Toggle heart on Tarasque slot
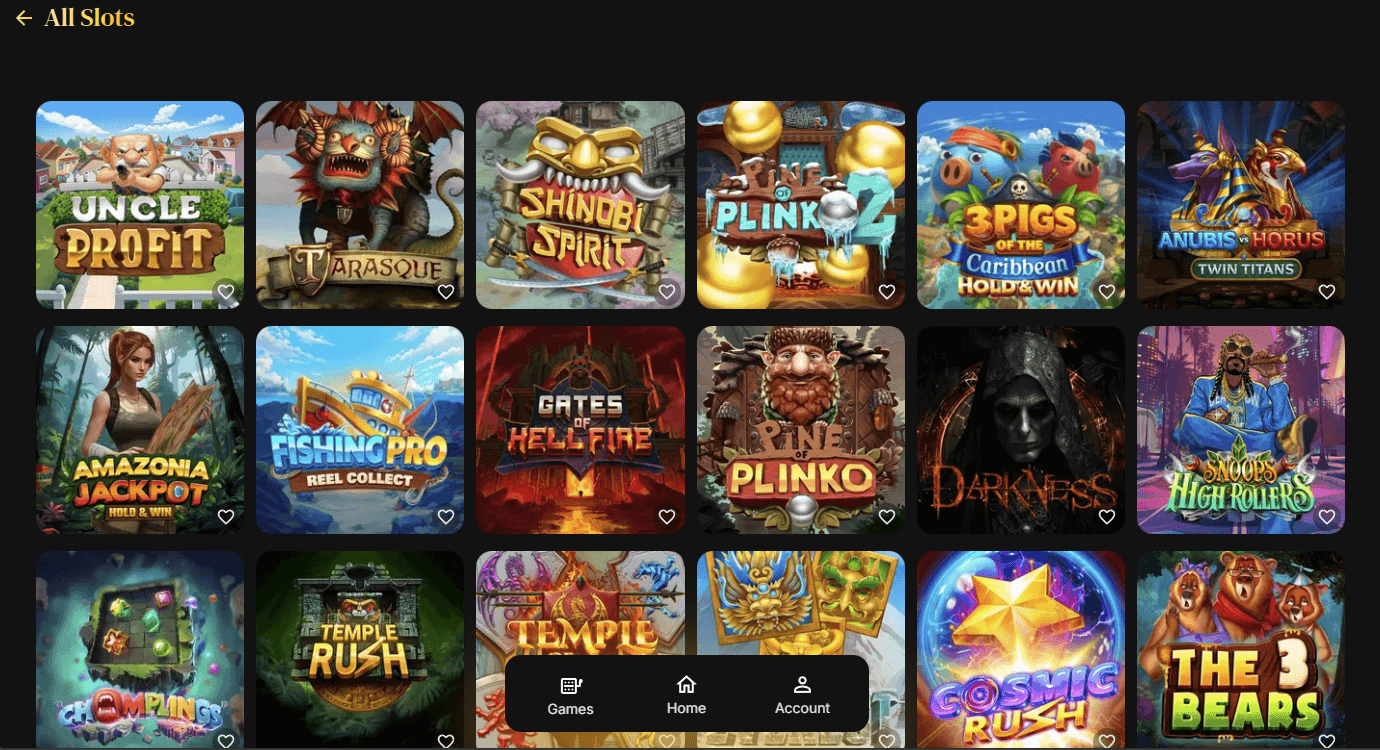The image size is (1380, 750). tap(446, 292)
